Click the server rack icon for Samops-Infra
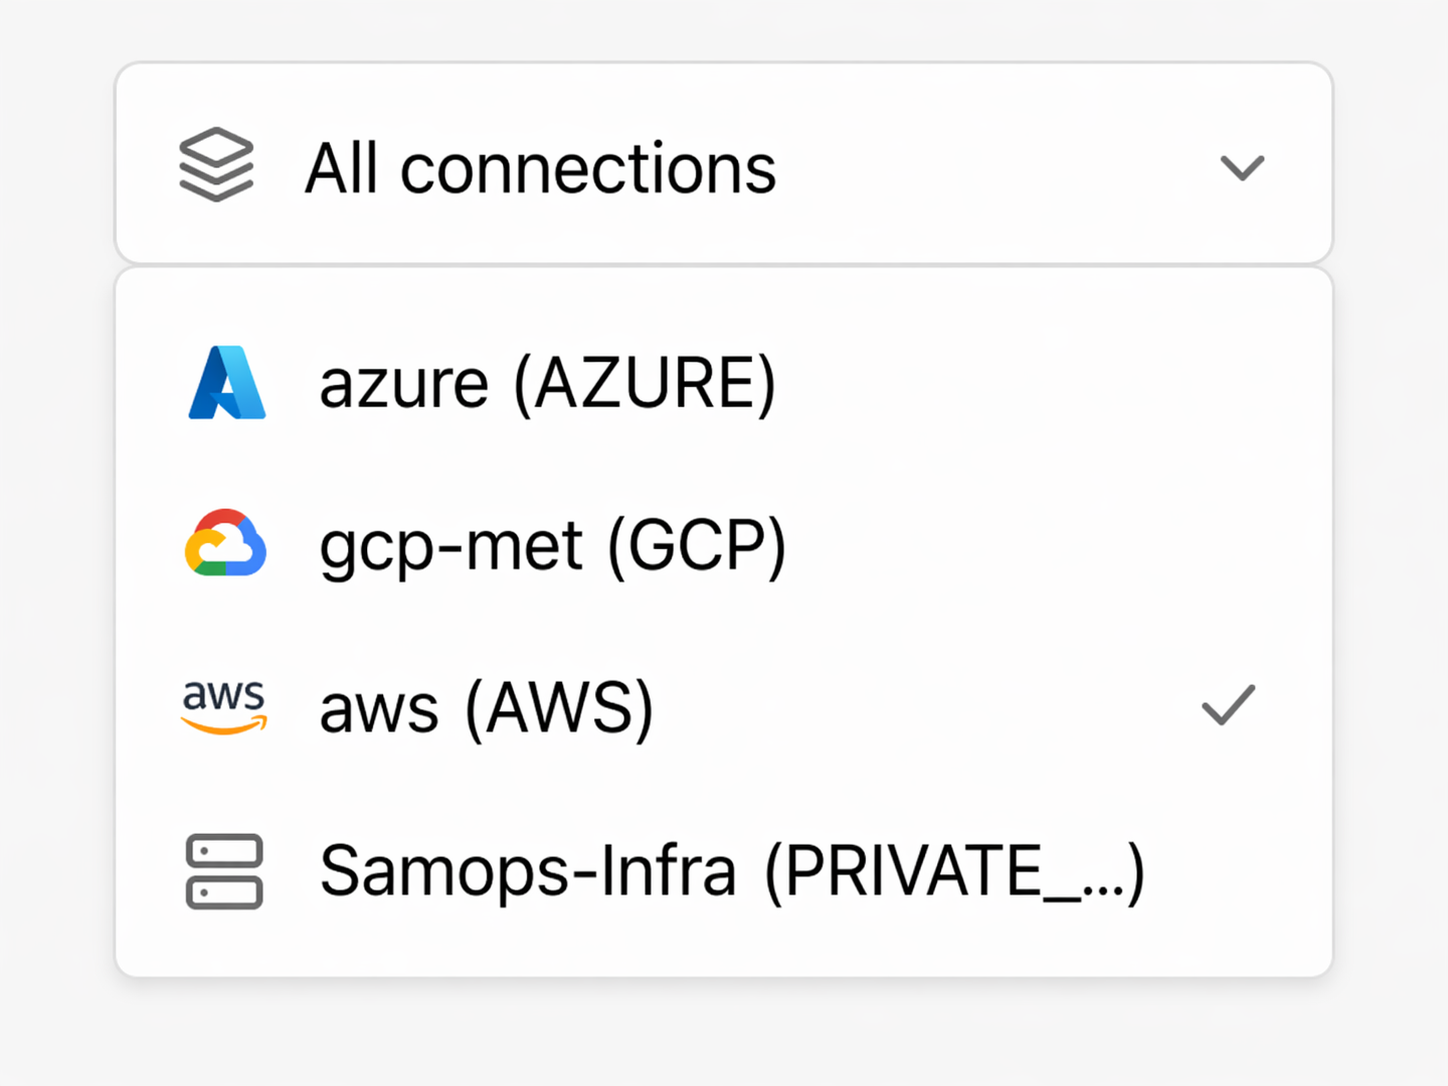This screenshot has width=1448, height=1086. point(224,871)
